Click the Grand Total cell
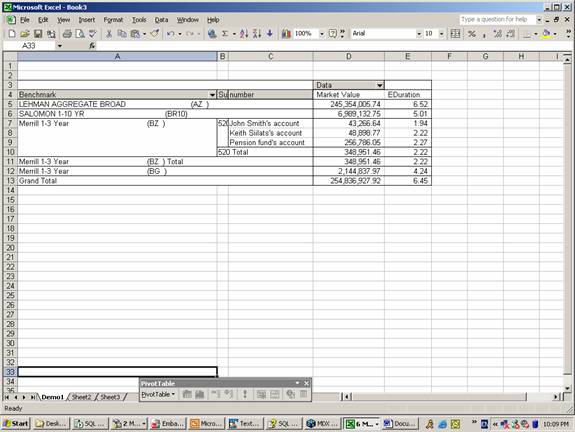 point(117,181)
